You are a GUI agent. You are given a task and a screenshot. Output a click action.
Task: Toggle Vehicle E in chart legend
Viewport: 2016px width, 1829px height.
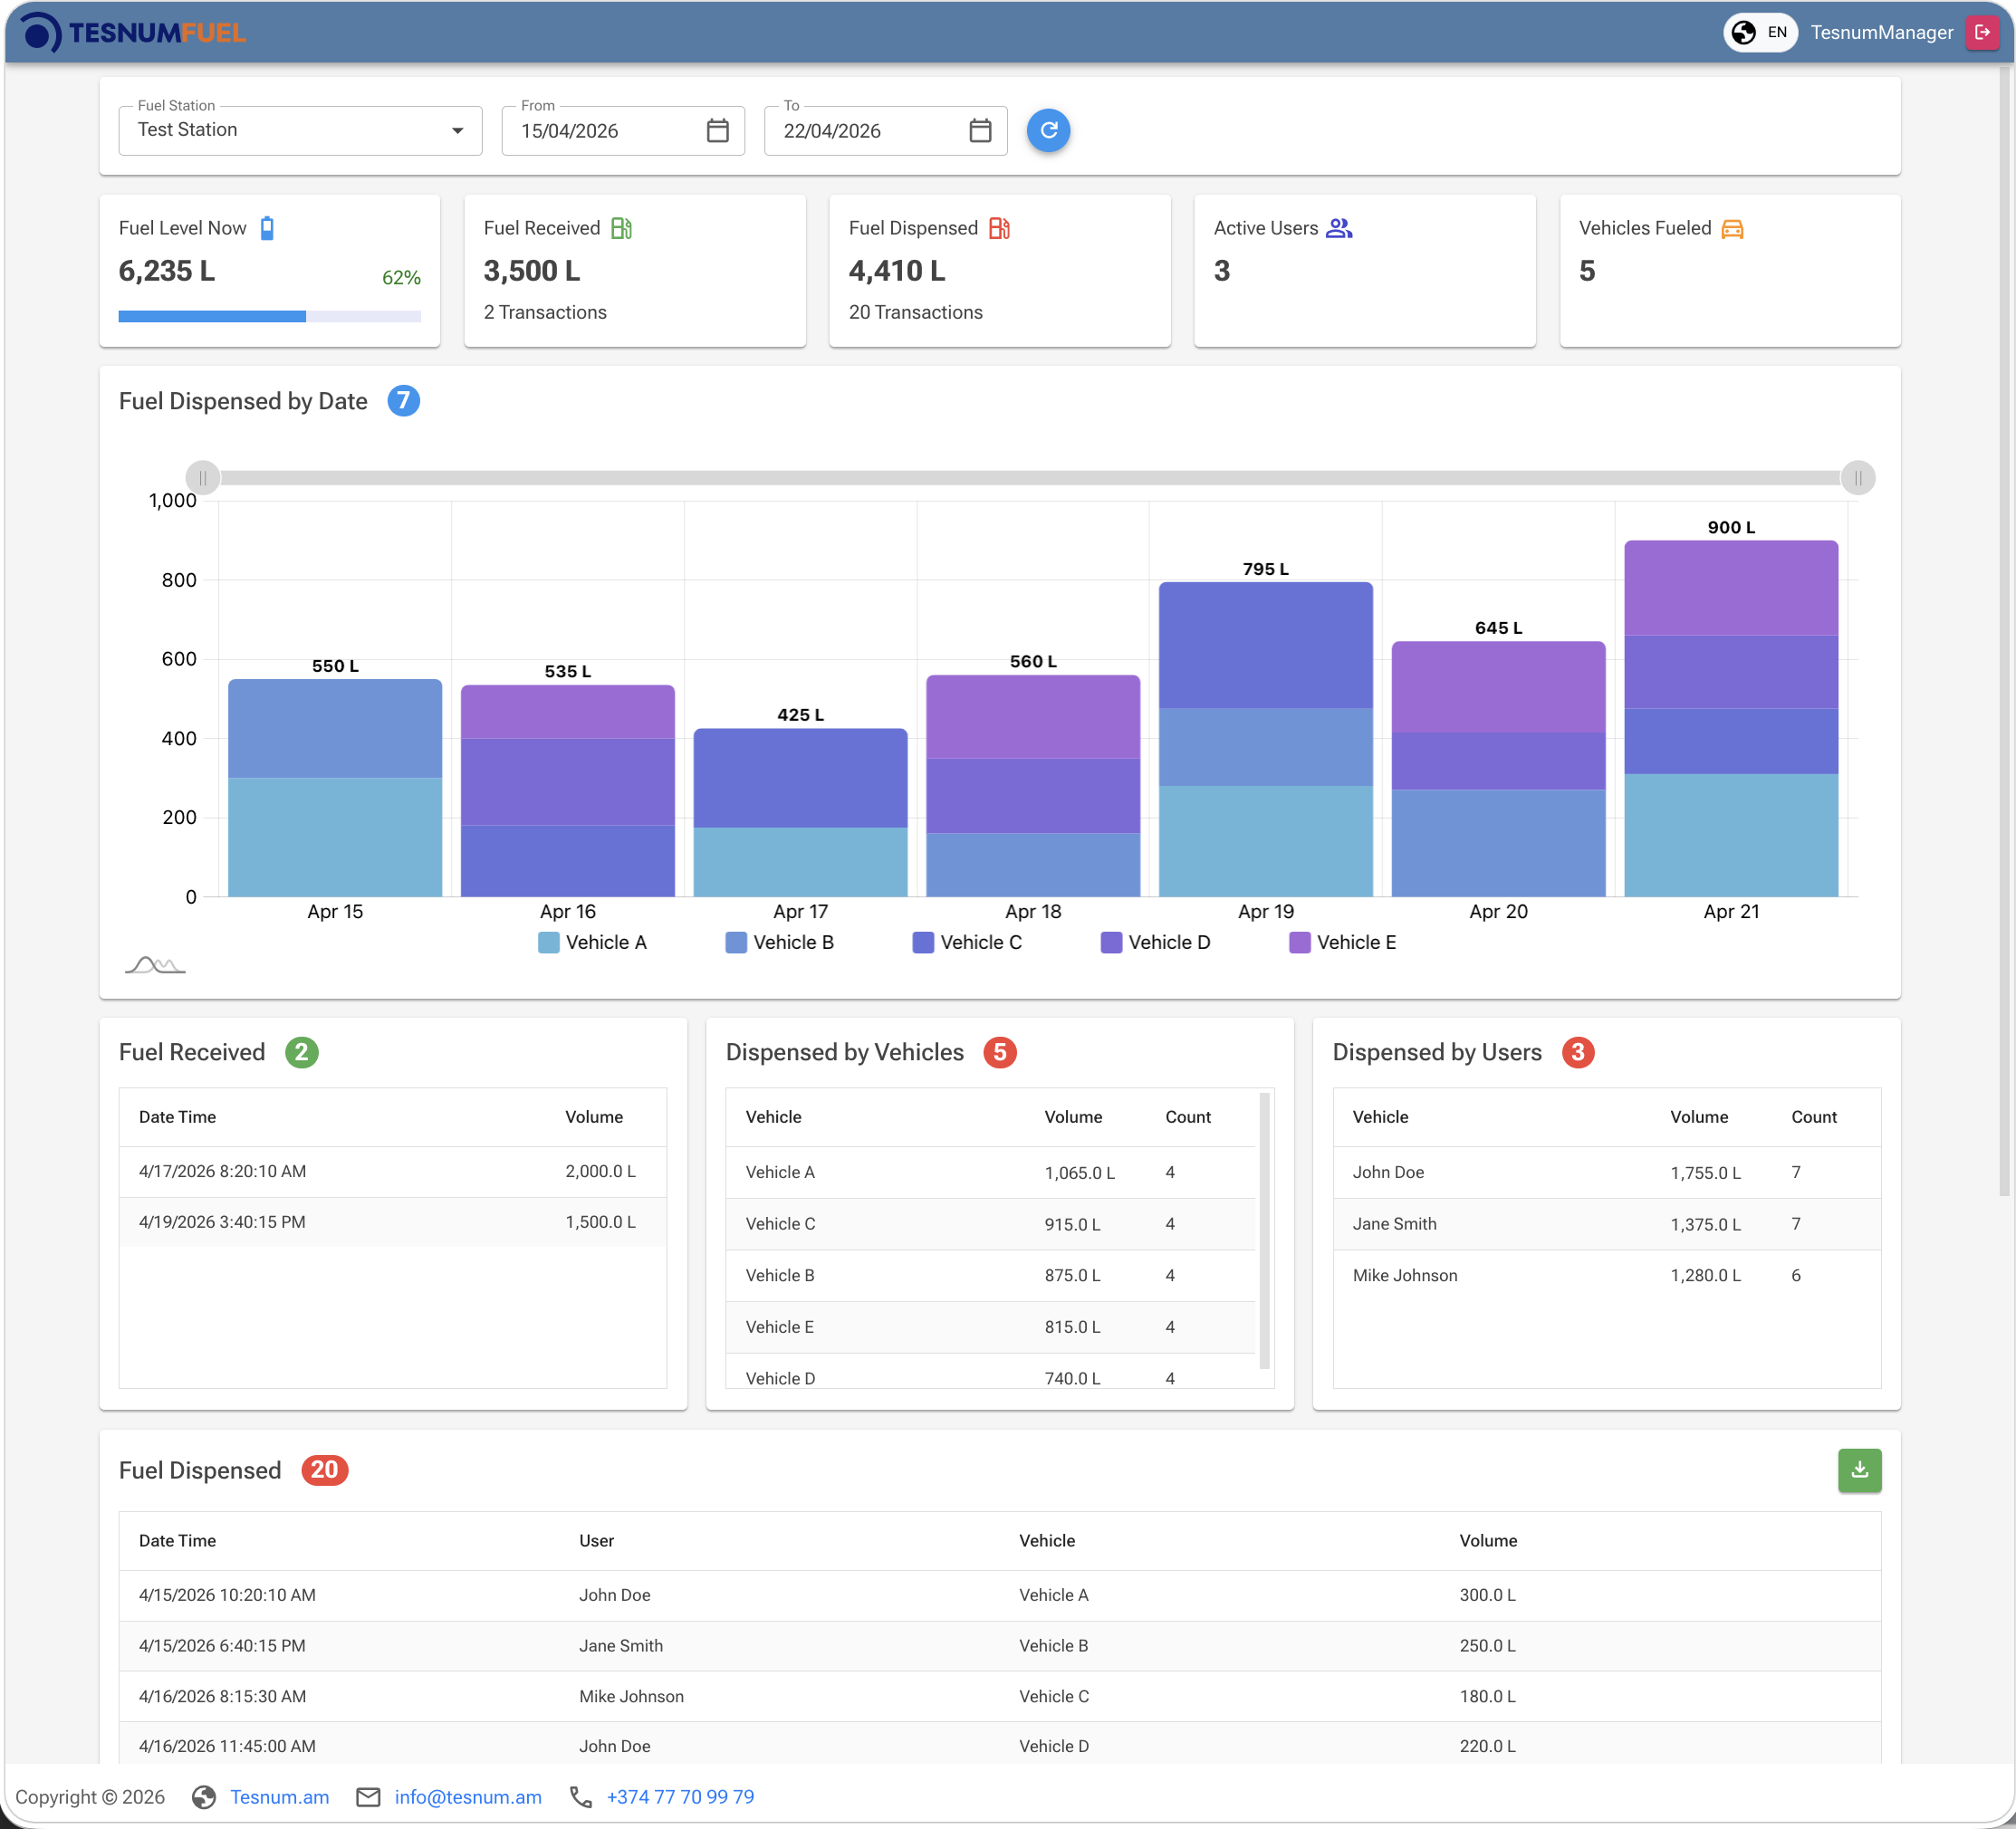tap(1343, 942)
